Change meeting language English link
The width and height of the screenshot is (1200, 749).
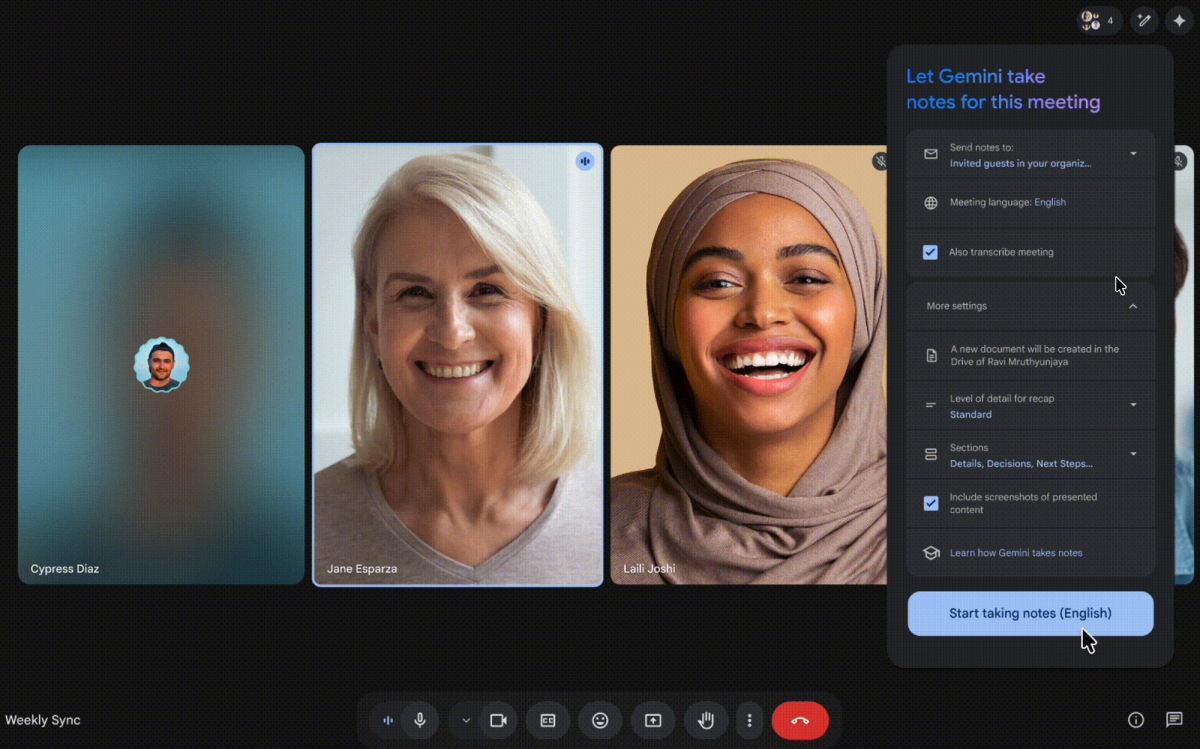(1050, 202)
